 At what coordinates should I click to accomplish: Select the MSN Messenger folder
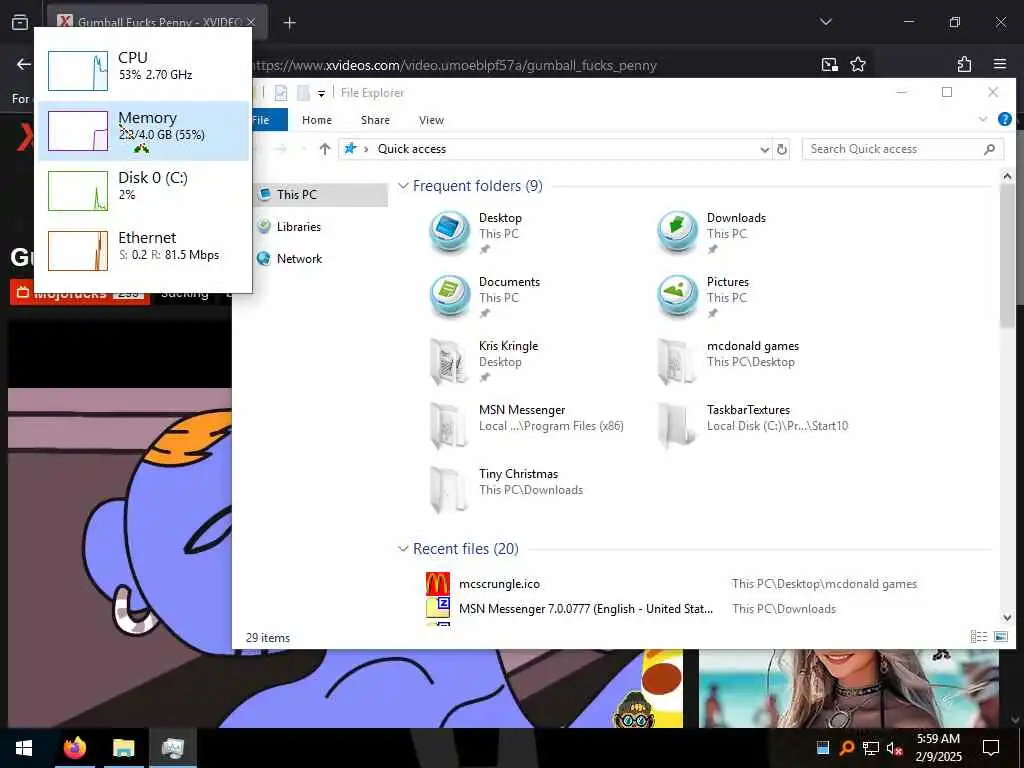point(528,424)
